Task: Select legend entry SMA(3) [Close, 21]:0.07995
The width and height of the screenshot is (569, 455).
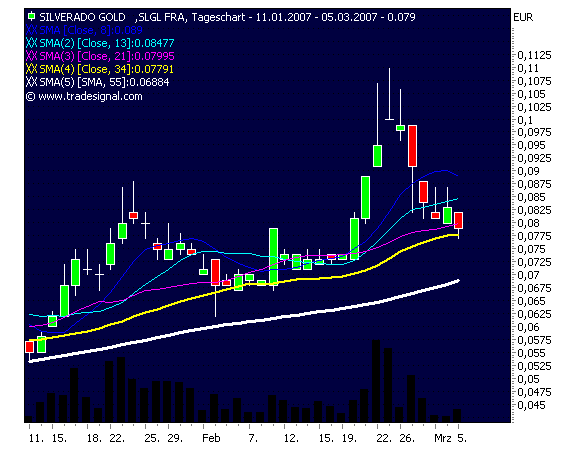Action: tap(107, 56)
